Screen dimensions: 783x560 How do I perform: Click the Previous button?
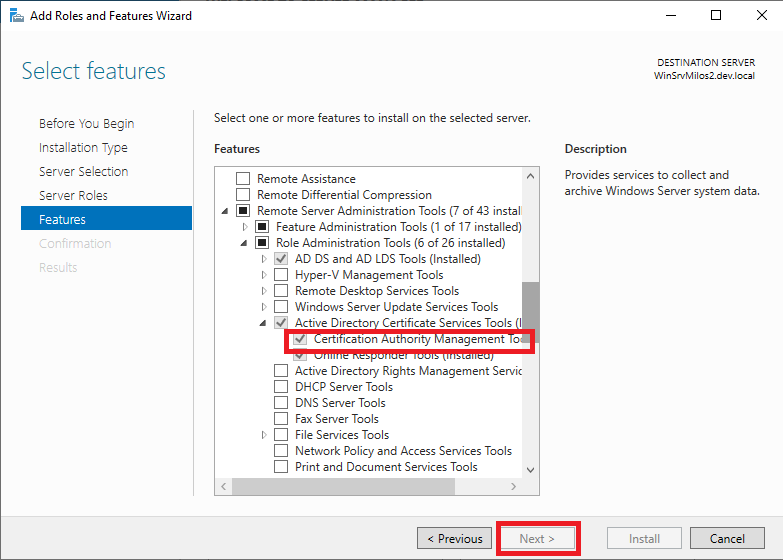(454, 539)
